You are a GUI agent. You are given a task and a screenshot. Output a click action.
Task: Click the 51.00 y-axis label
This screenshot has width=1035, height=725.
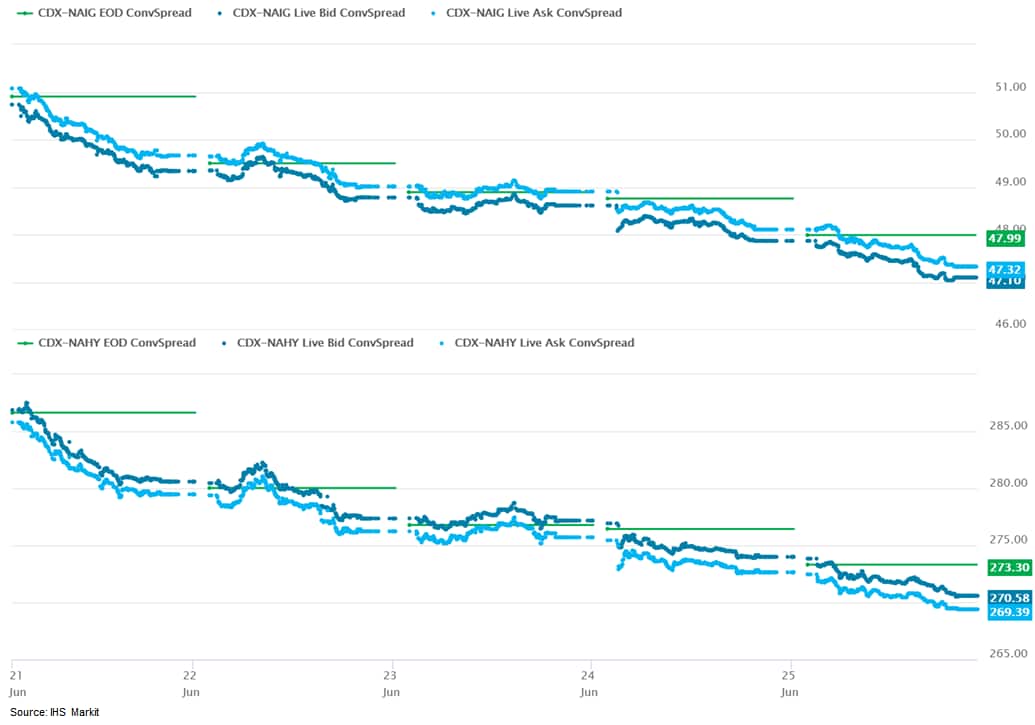tap(1004, 87)
